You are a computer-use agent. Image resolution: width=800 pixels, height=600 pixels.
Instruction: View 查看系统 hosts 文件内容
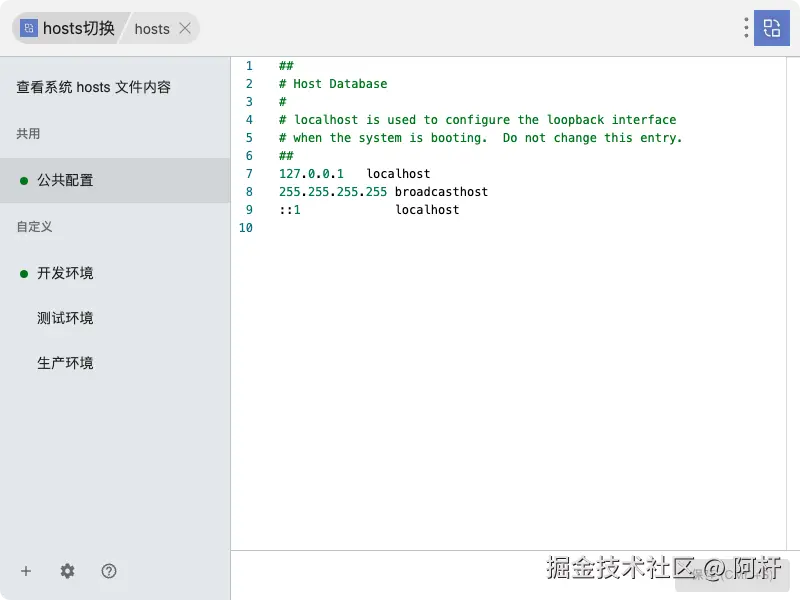pyautogui.click(x=93, y=87)
